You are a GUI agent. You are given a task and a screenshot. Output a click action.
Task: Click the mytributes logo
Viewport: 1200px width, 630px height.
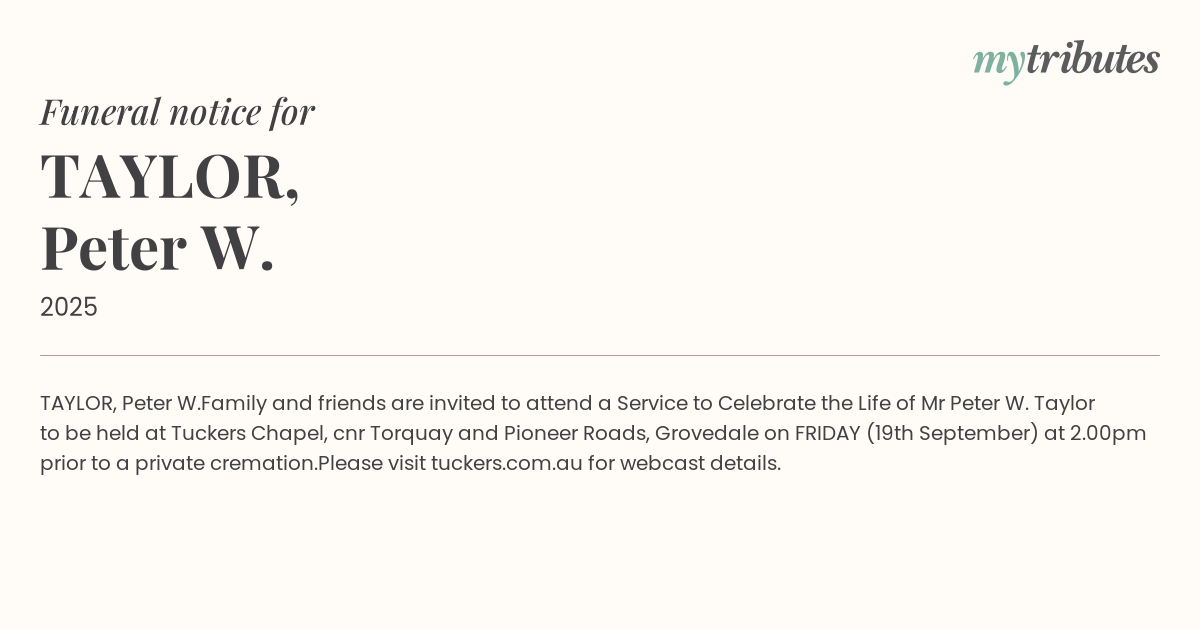click(1065, 60)
